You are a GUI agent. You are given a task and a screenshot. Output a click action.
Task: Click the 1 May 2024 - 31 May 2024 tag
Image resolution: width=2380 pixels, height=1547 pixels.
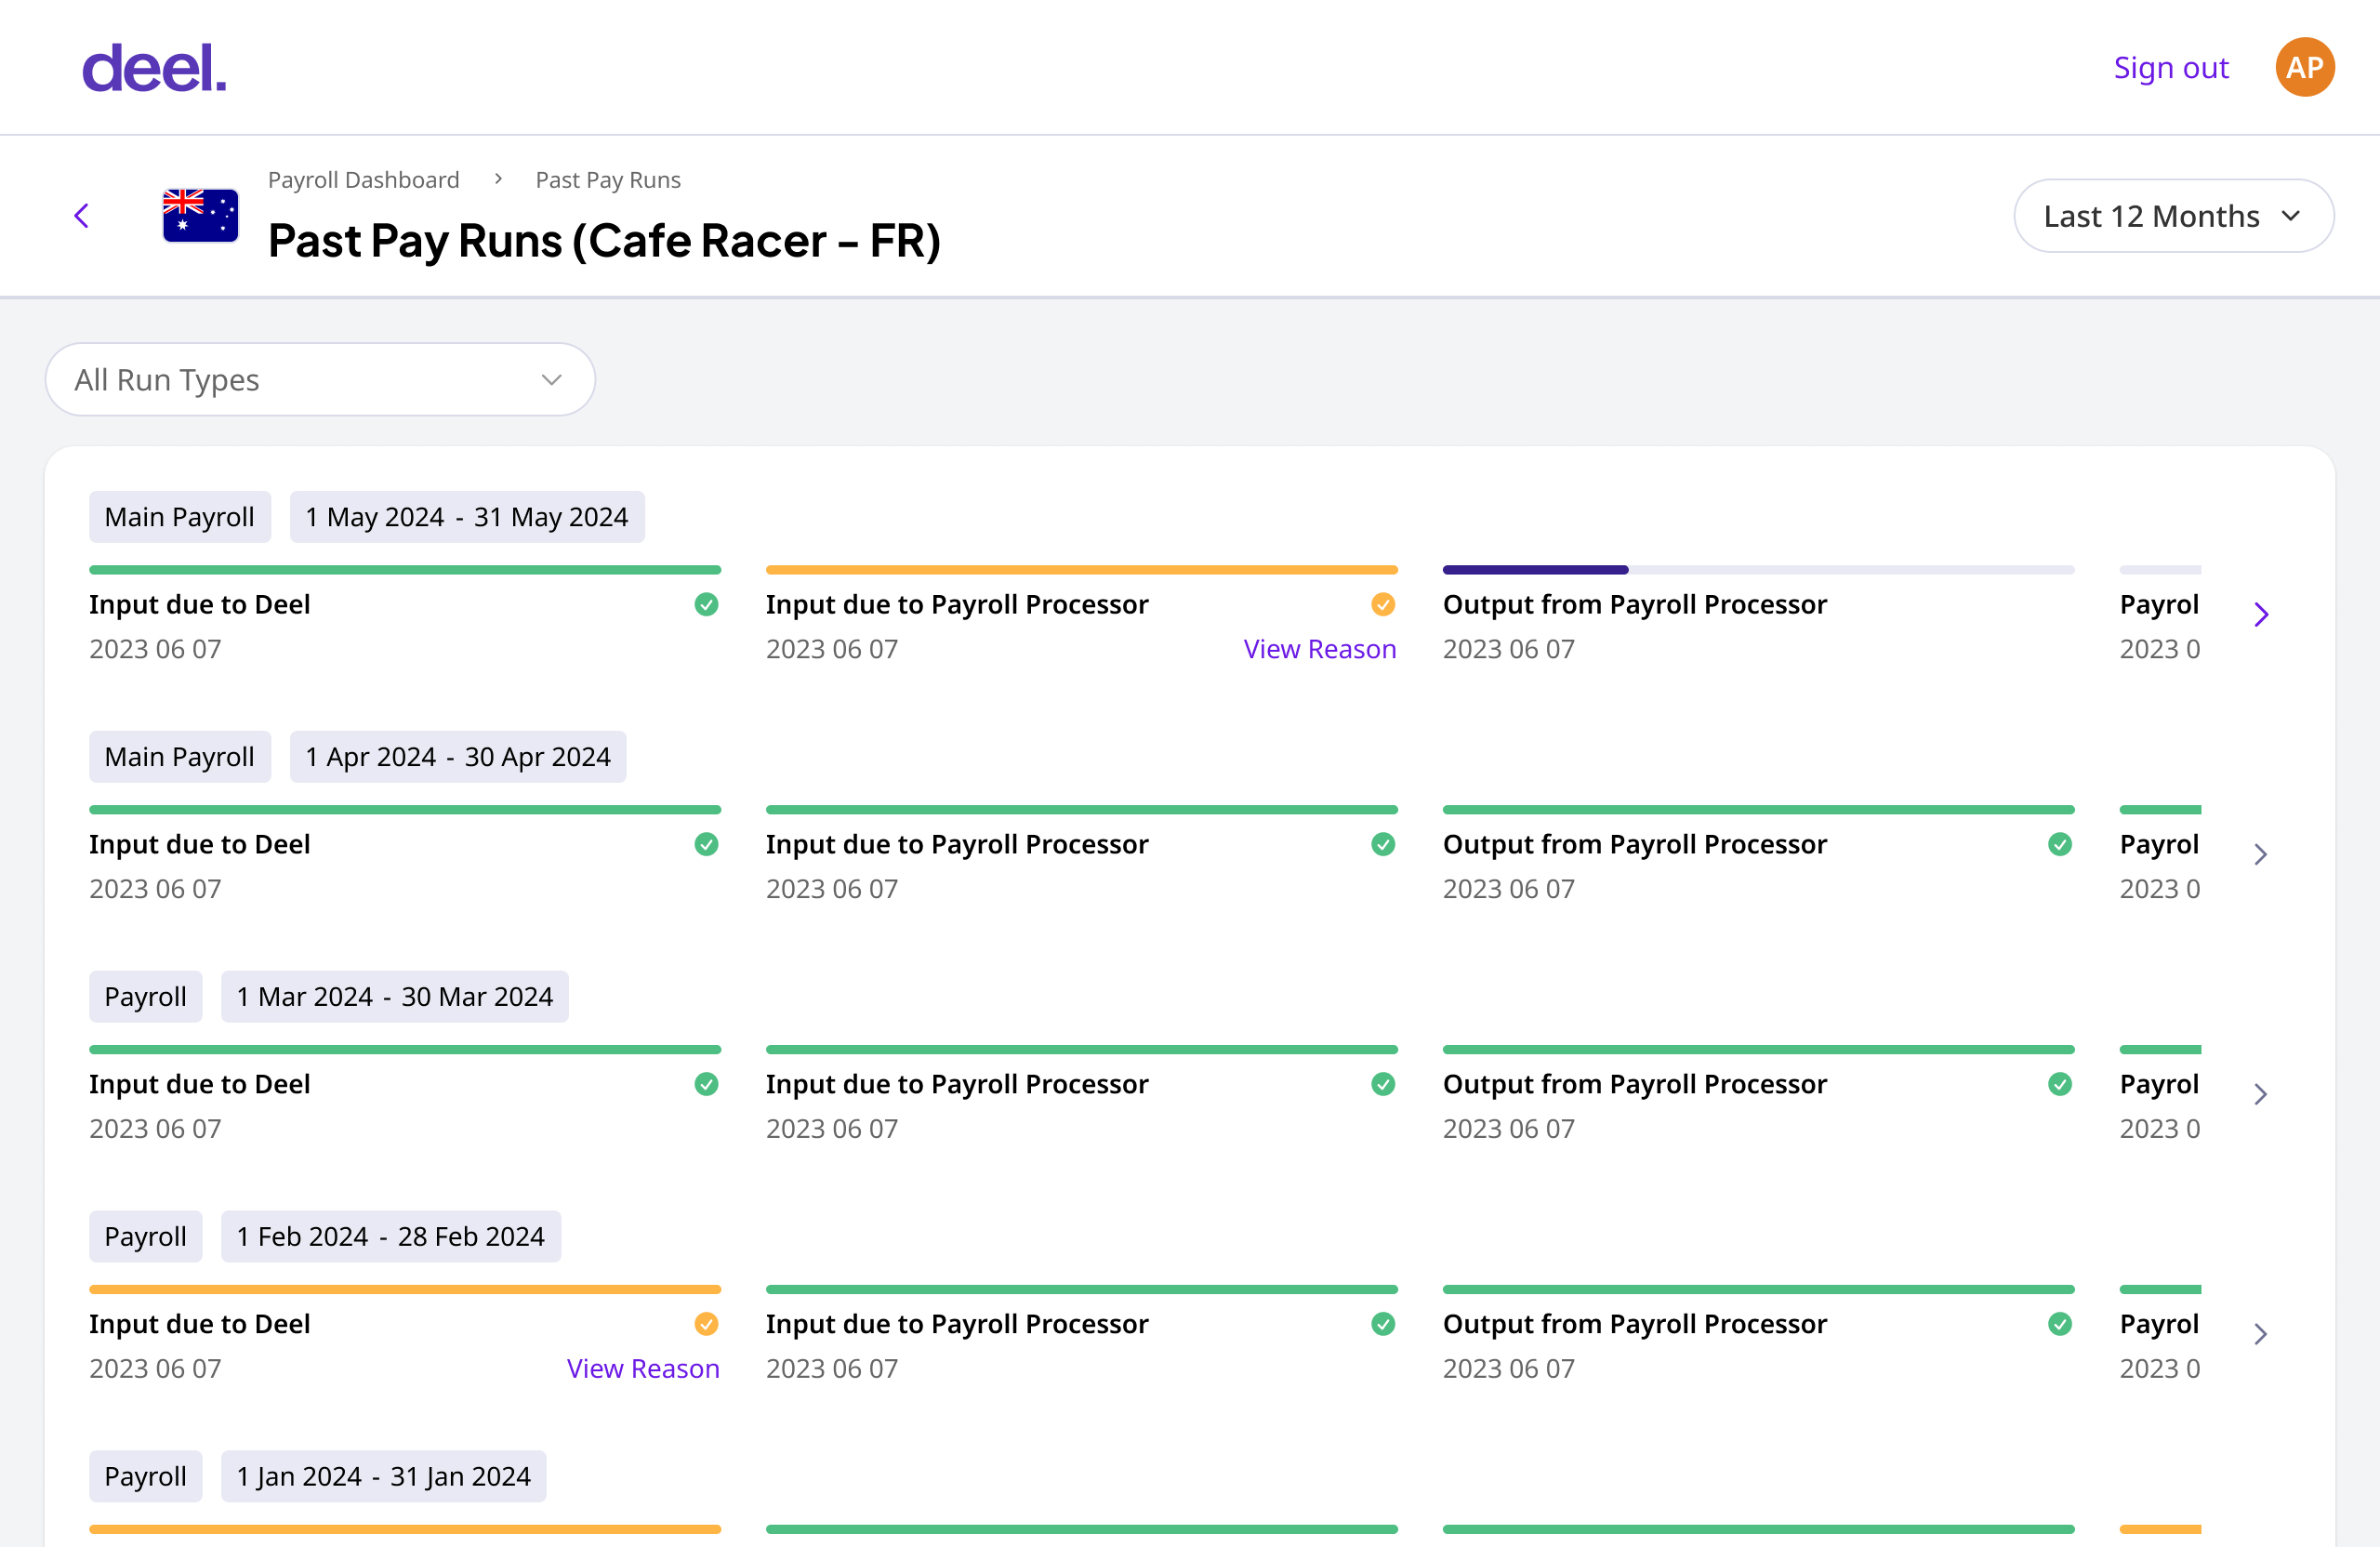pos(467,517)
